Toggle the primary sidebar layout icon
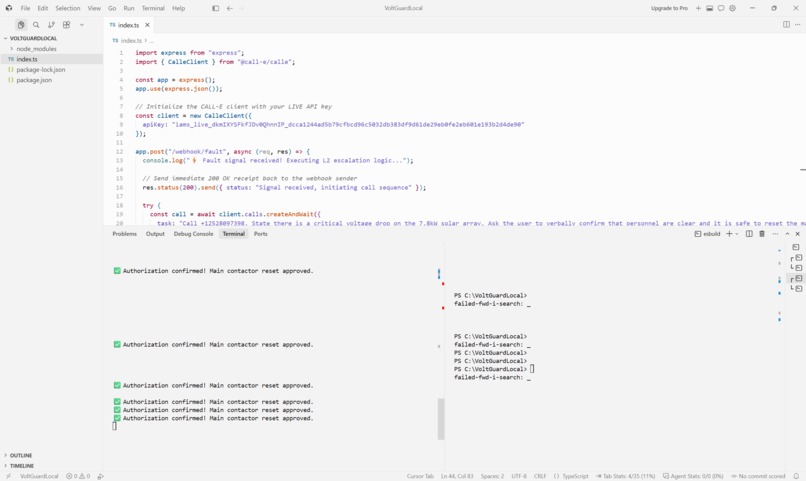Screen dimensions: 806x481 click(x=215, y=8)
